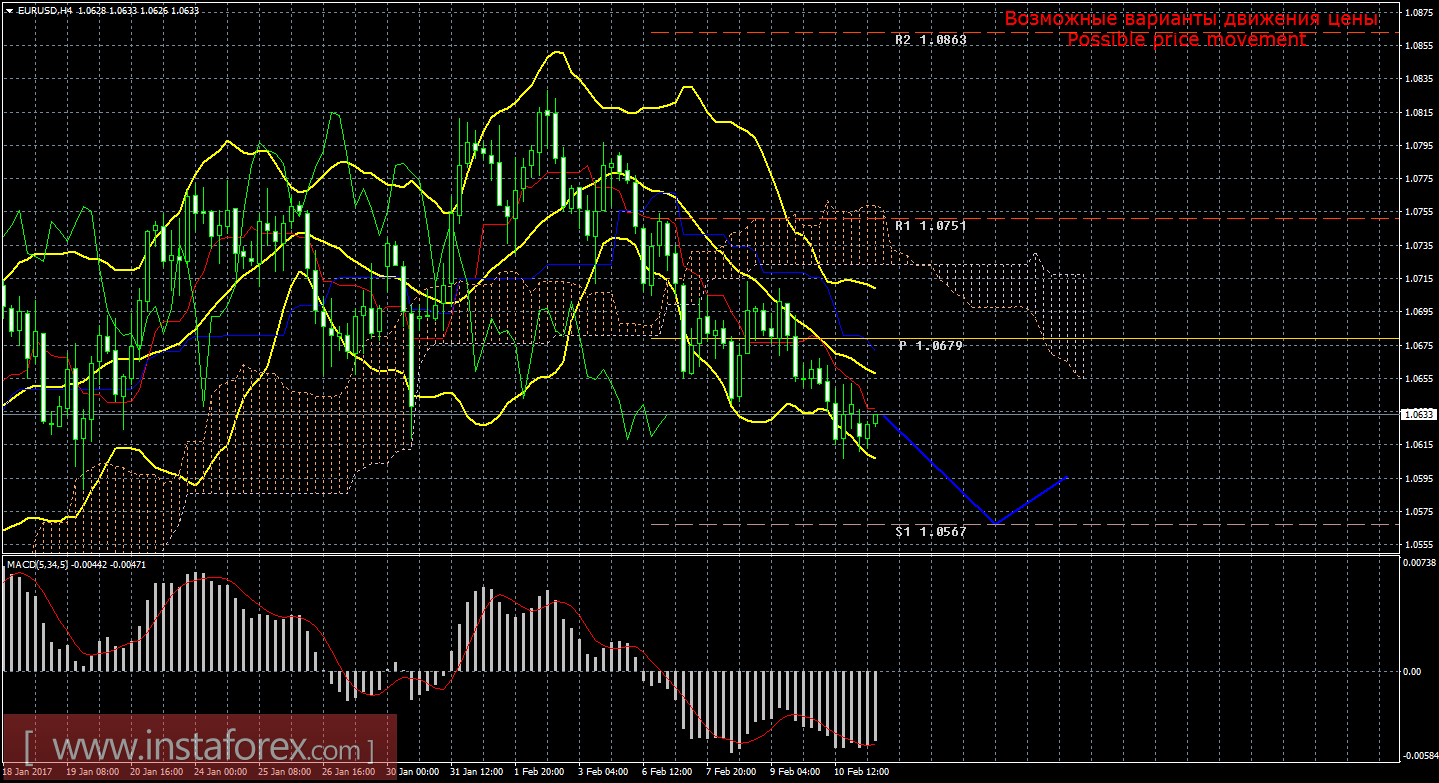Select the R1 1.0751 resistance label
Image resolution: width=1439 pixels, height=783 pixels.
pyautogui.click(x=930, y=226)
